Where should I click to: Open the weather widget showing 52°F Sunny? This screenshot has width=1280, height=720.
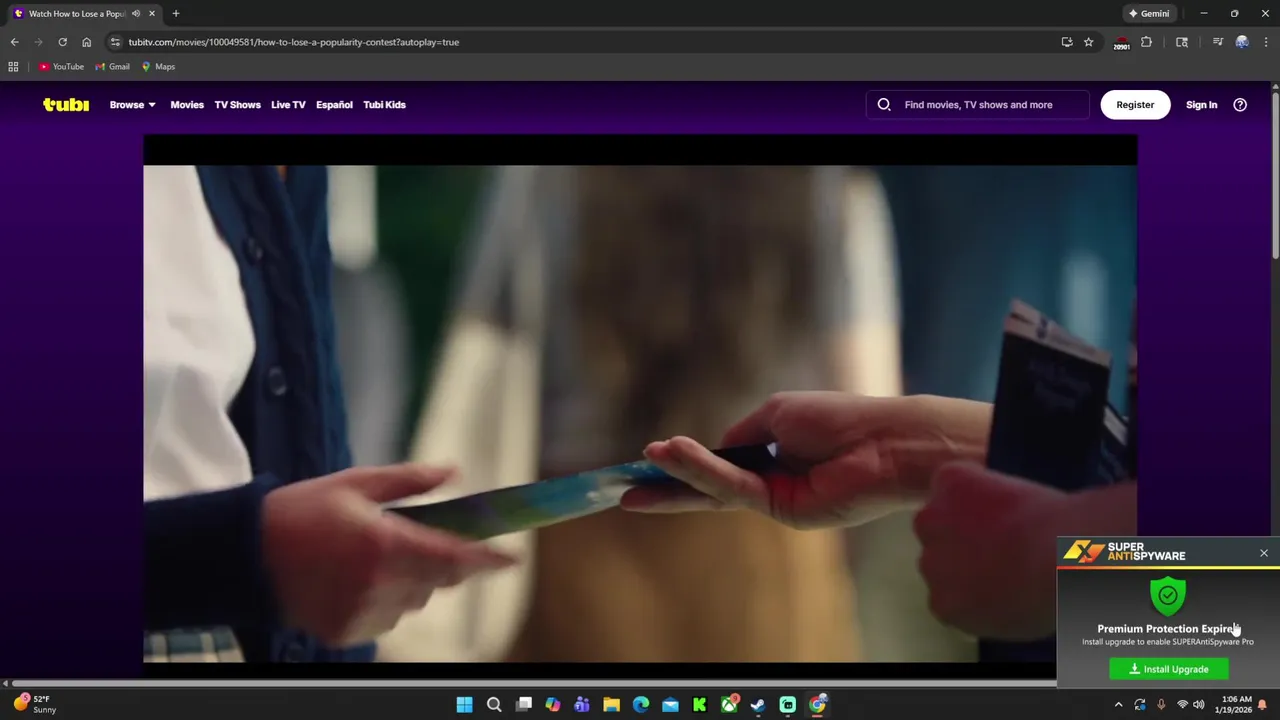click(x=34, y=704)
